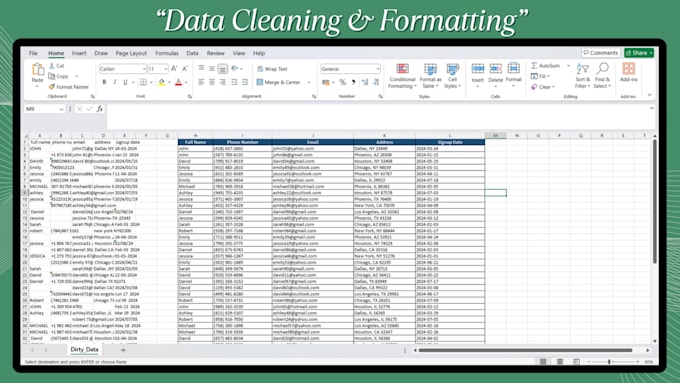Adjust the zoom slider
680x383 pixels.
point(609,361)
